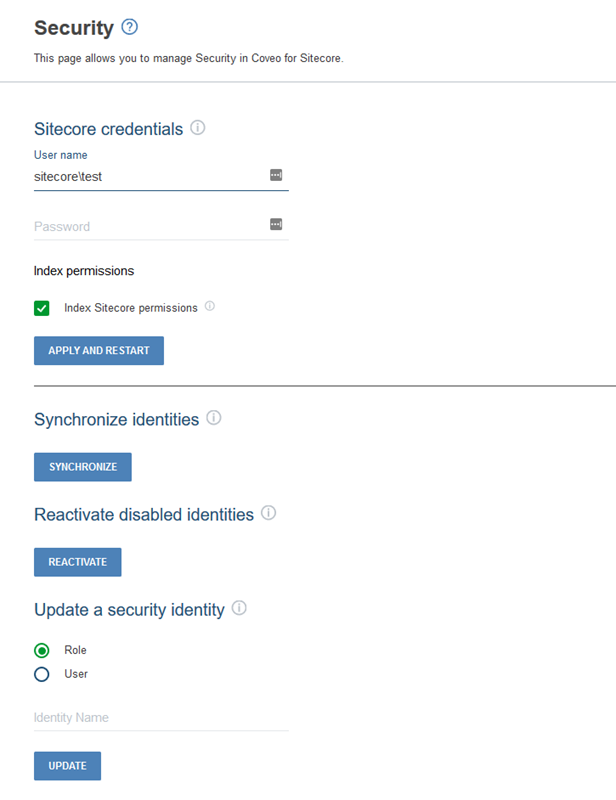
Task: Submit with the UPDATE button
Action: click(67, 766)
